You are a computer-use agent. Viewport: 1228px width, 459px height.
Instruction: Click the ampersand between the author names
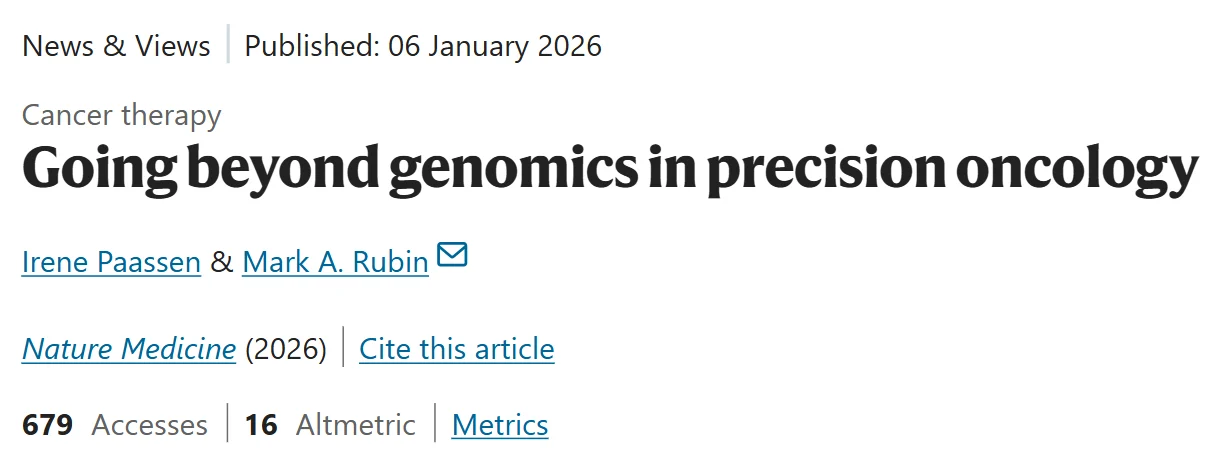[x=222, y=262]
